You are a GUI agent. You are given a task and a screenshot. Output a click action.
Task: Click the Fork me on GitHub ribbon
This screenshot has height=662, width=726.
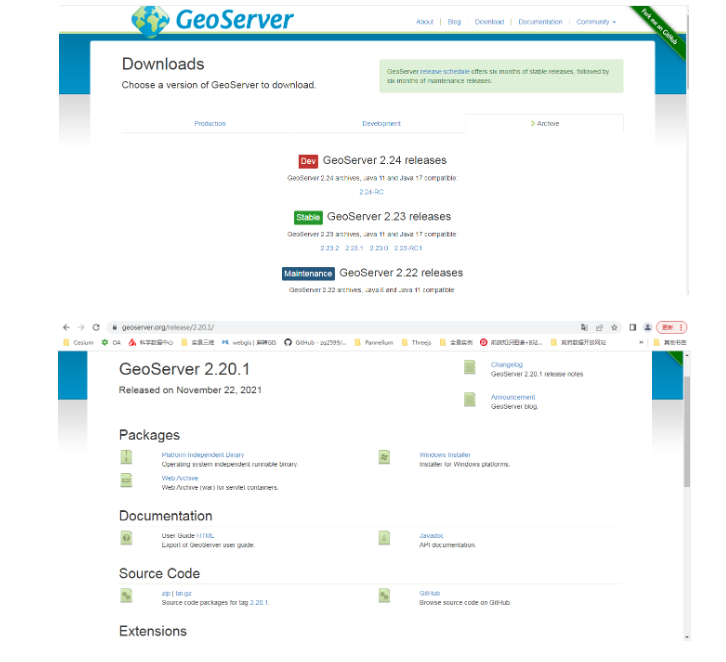point(659,27)
